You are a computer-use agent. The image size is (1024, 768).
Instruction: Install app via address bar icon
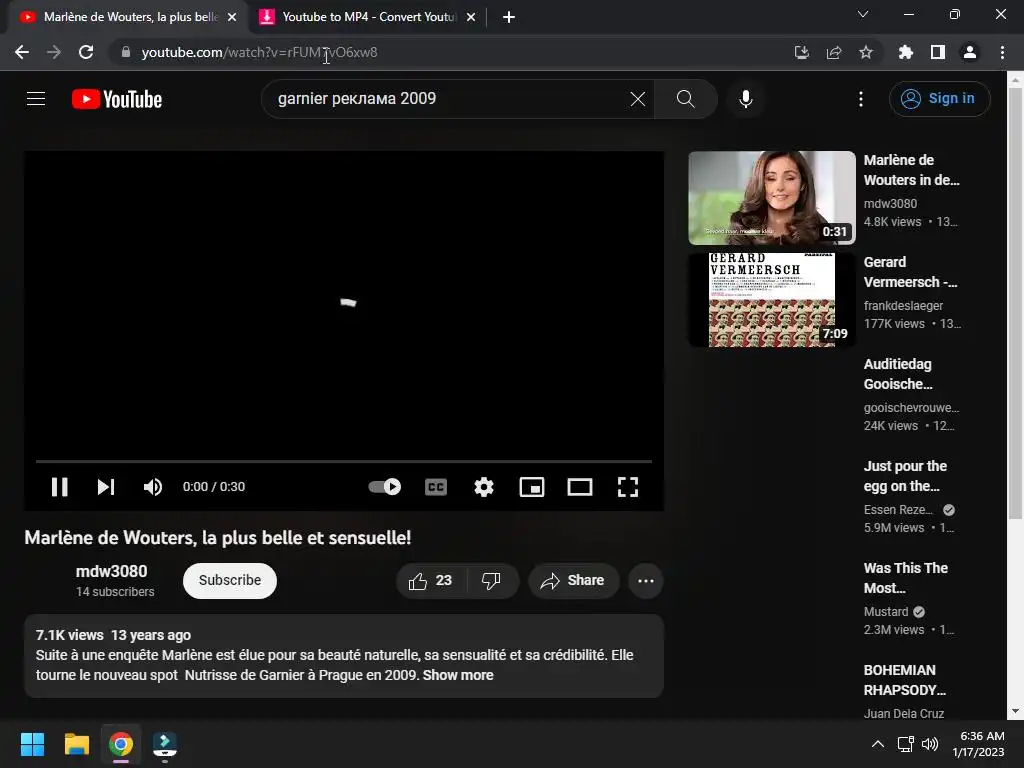[801, 52]
